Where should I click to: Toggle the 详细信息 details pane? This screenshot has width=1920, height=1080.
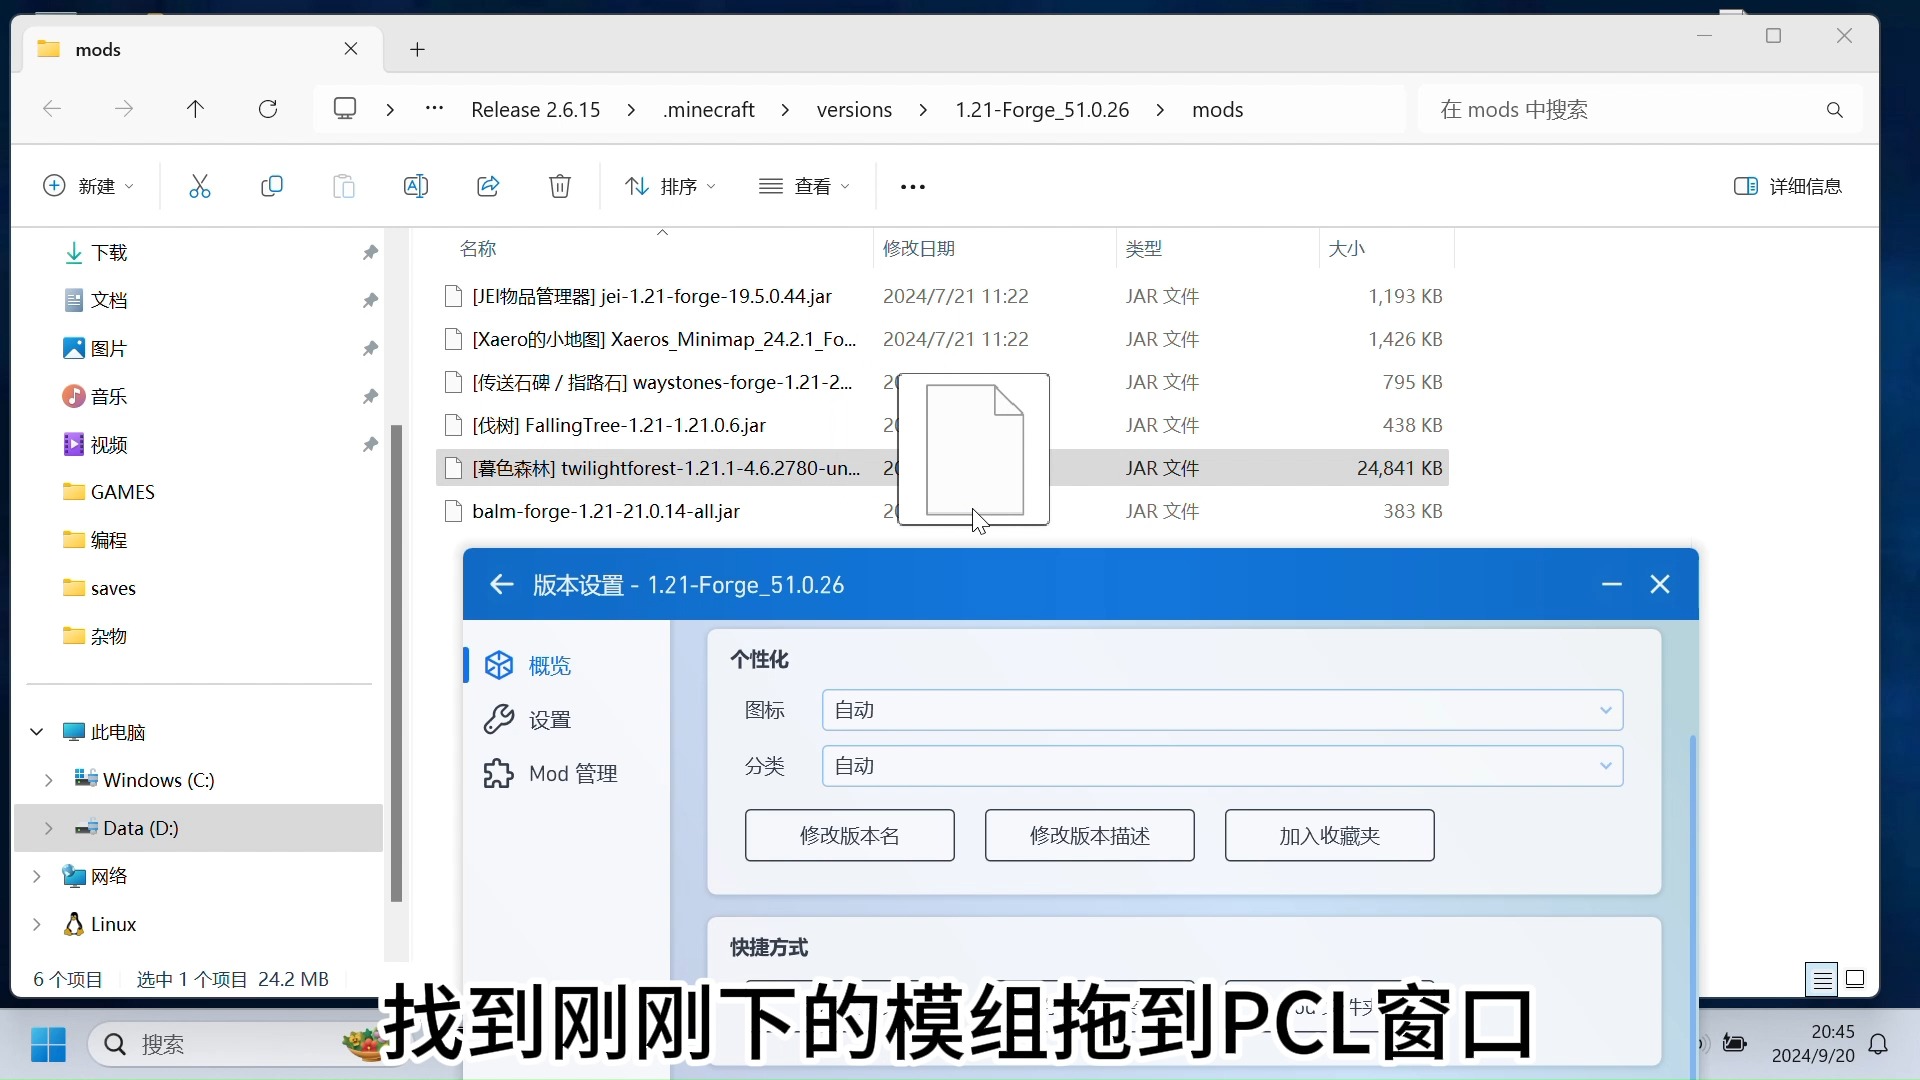pyautogui.click(x=1788, y=186)
